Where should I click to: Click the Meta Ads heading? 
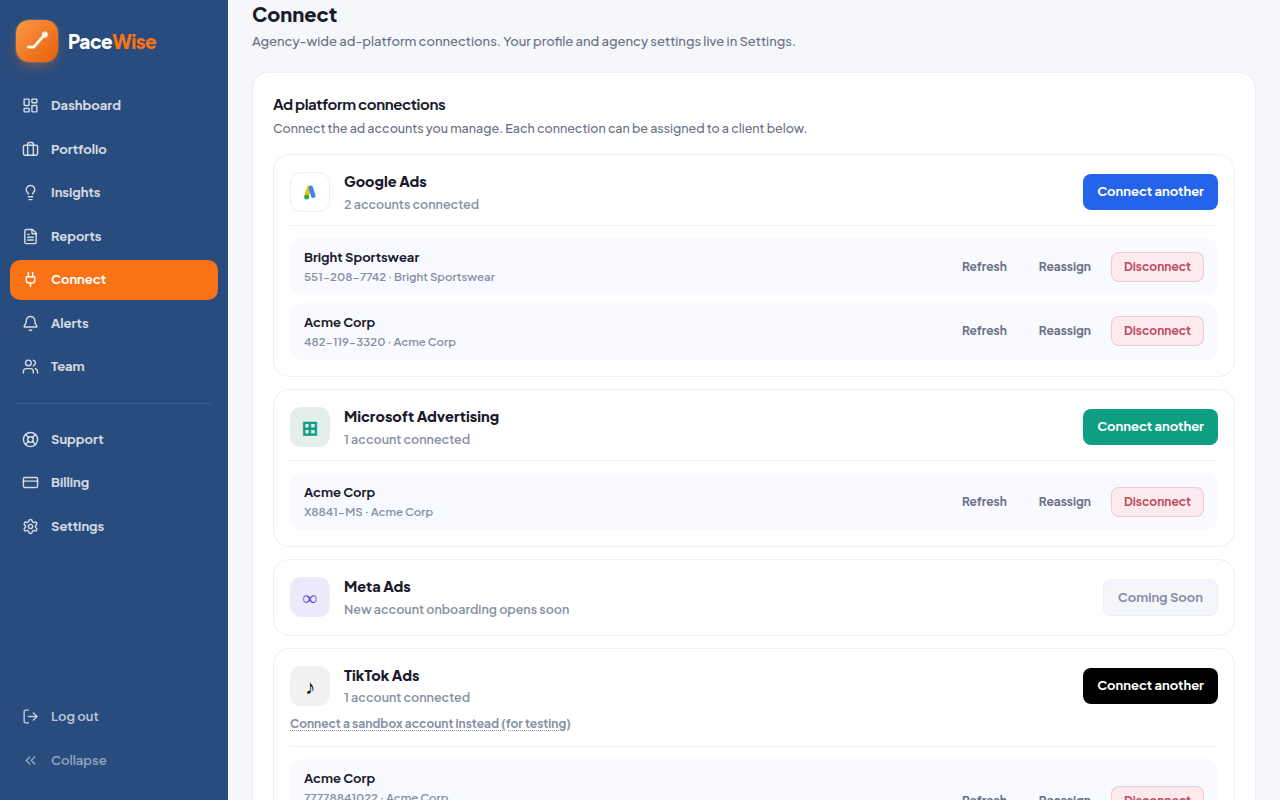click(x=377, y=587)
